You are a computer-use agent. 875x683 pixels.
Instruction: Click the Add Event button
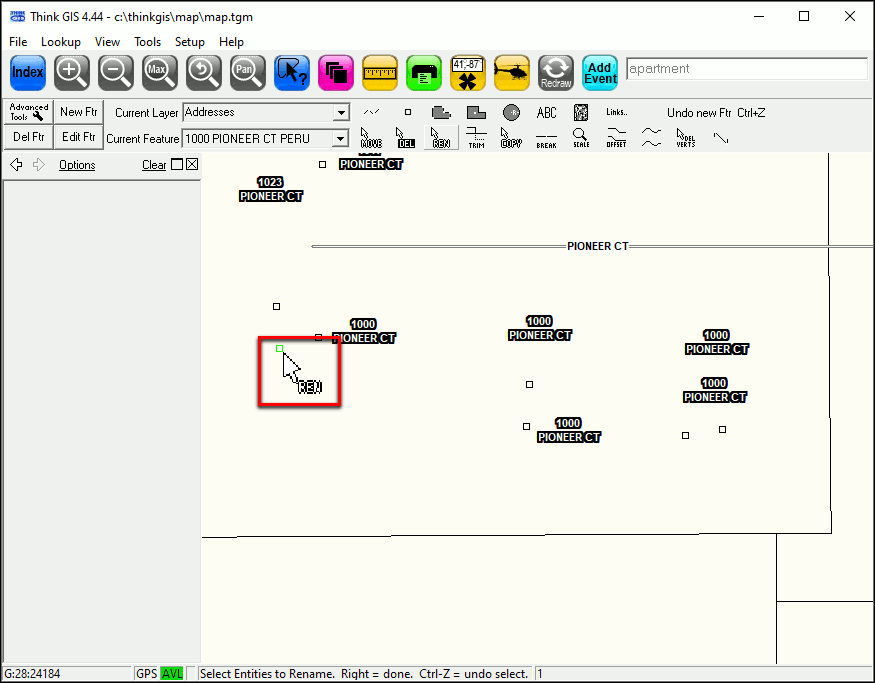(600, 72)
